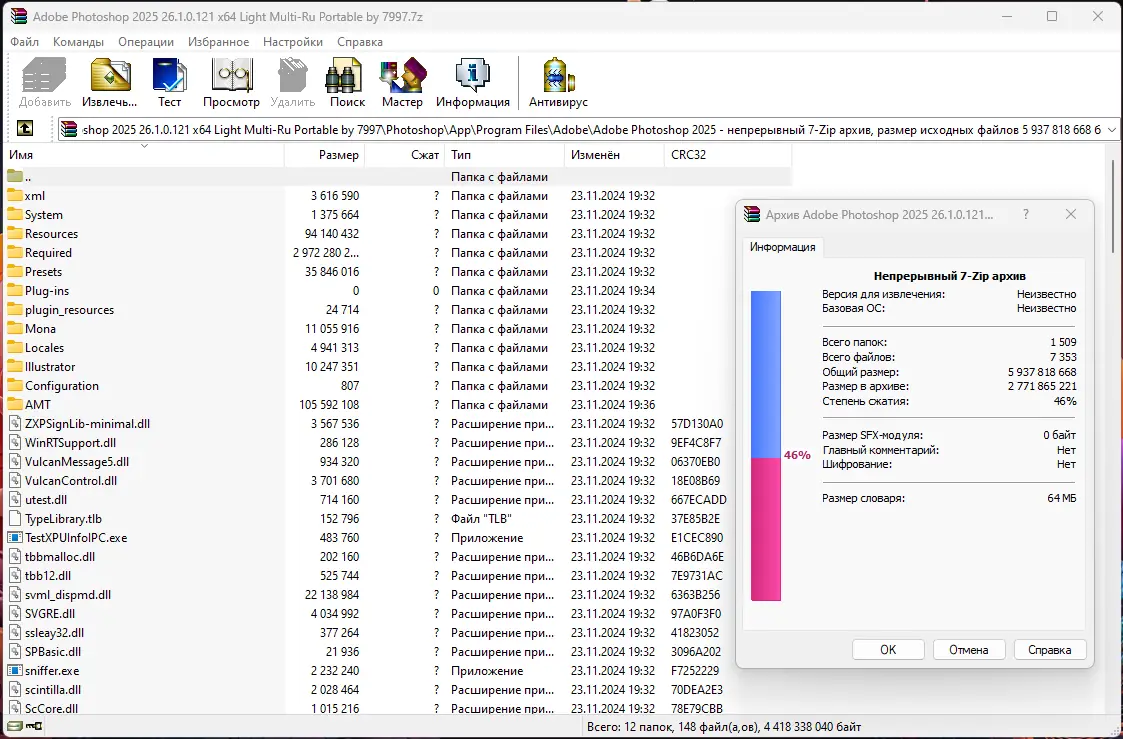Click the compression ratio bar in dialog

pyautogui.click(x=766, y=445)
